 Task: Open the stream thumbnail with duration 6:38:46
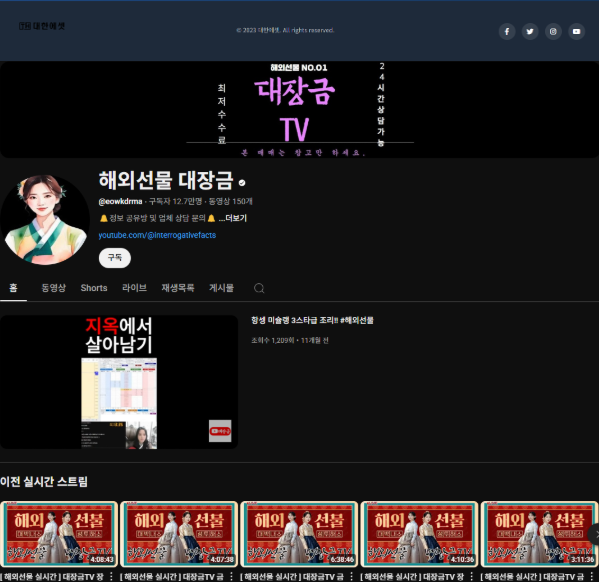pos(299,534)
